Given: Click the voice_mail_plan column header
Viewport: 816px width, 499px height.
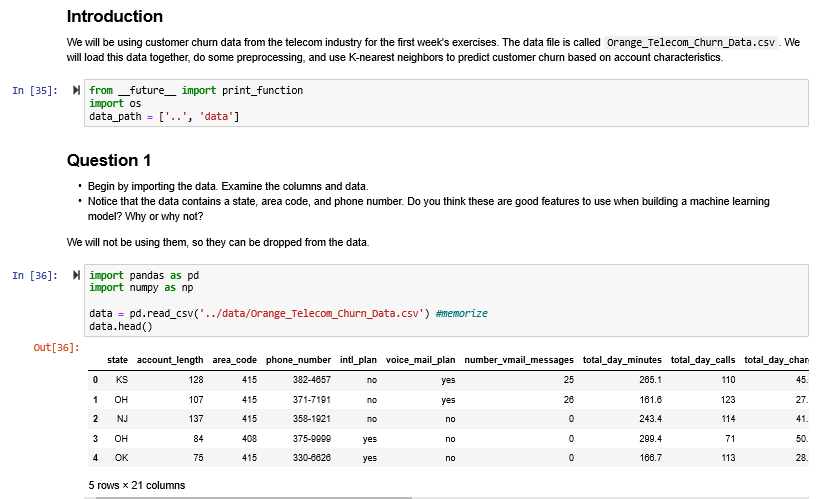Looking at the screenshot, I should coord(420,360).
